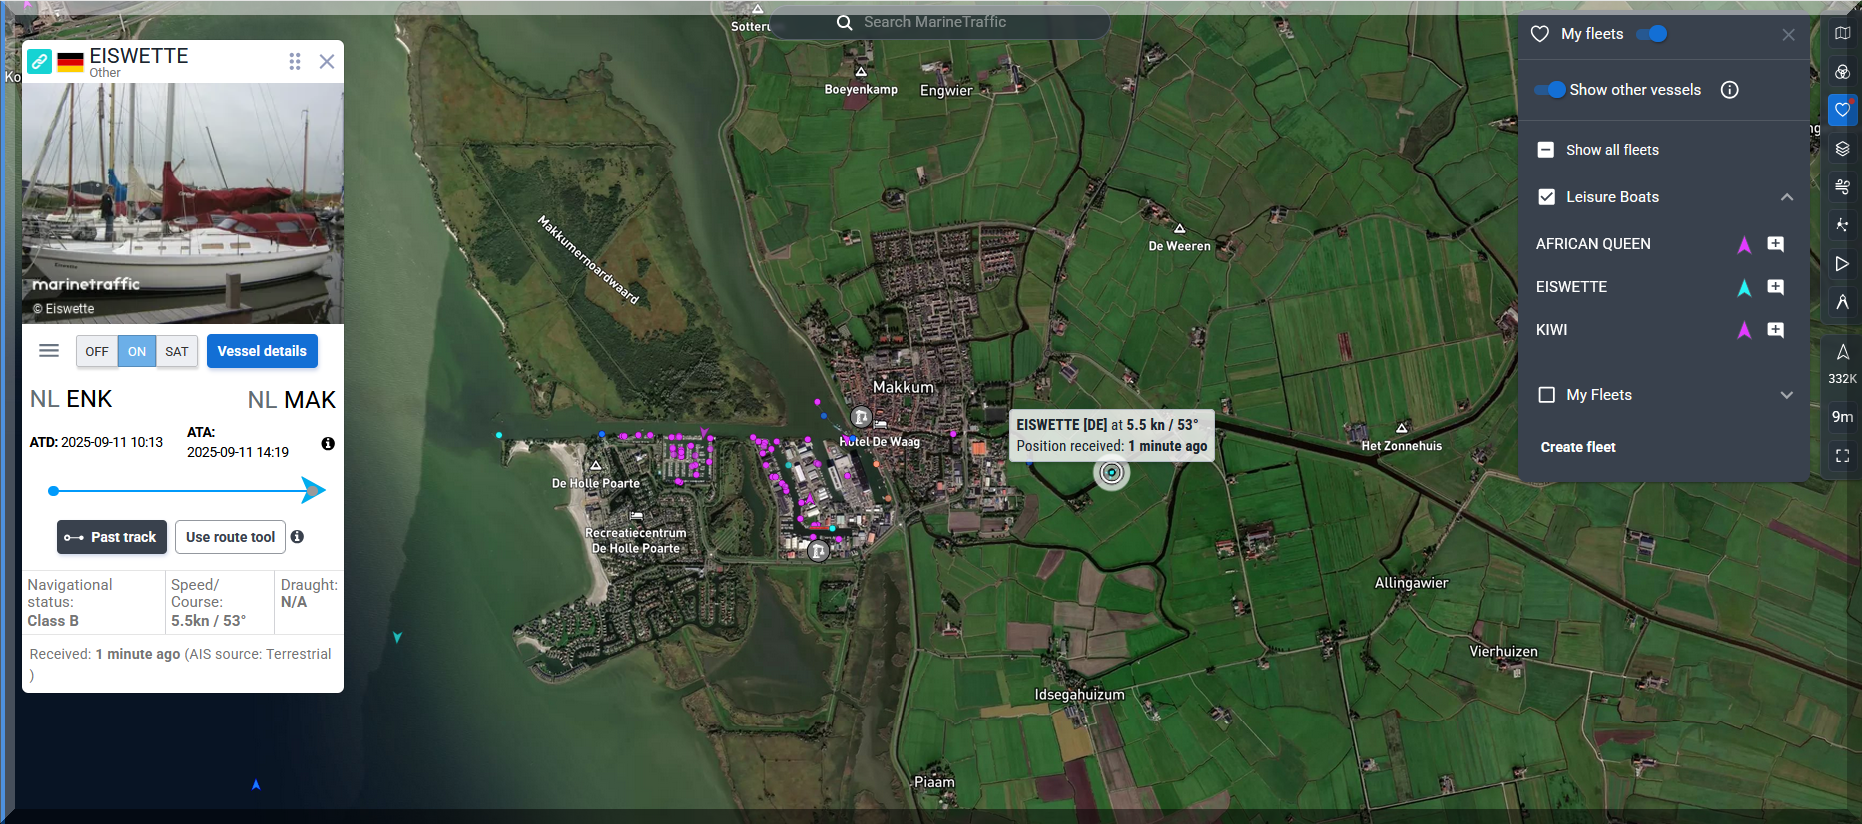The height and width of the screenshot is (824, 1862).
Task: Uncheck the Leisure Boats fleet checkbox
Action: [1546, 197]
